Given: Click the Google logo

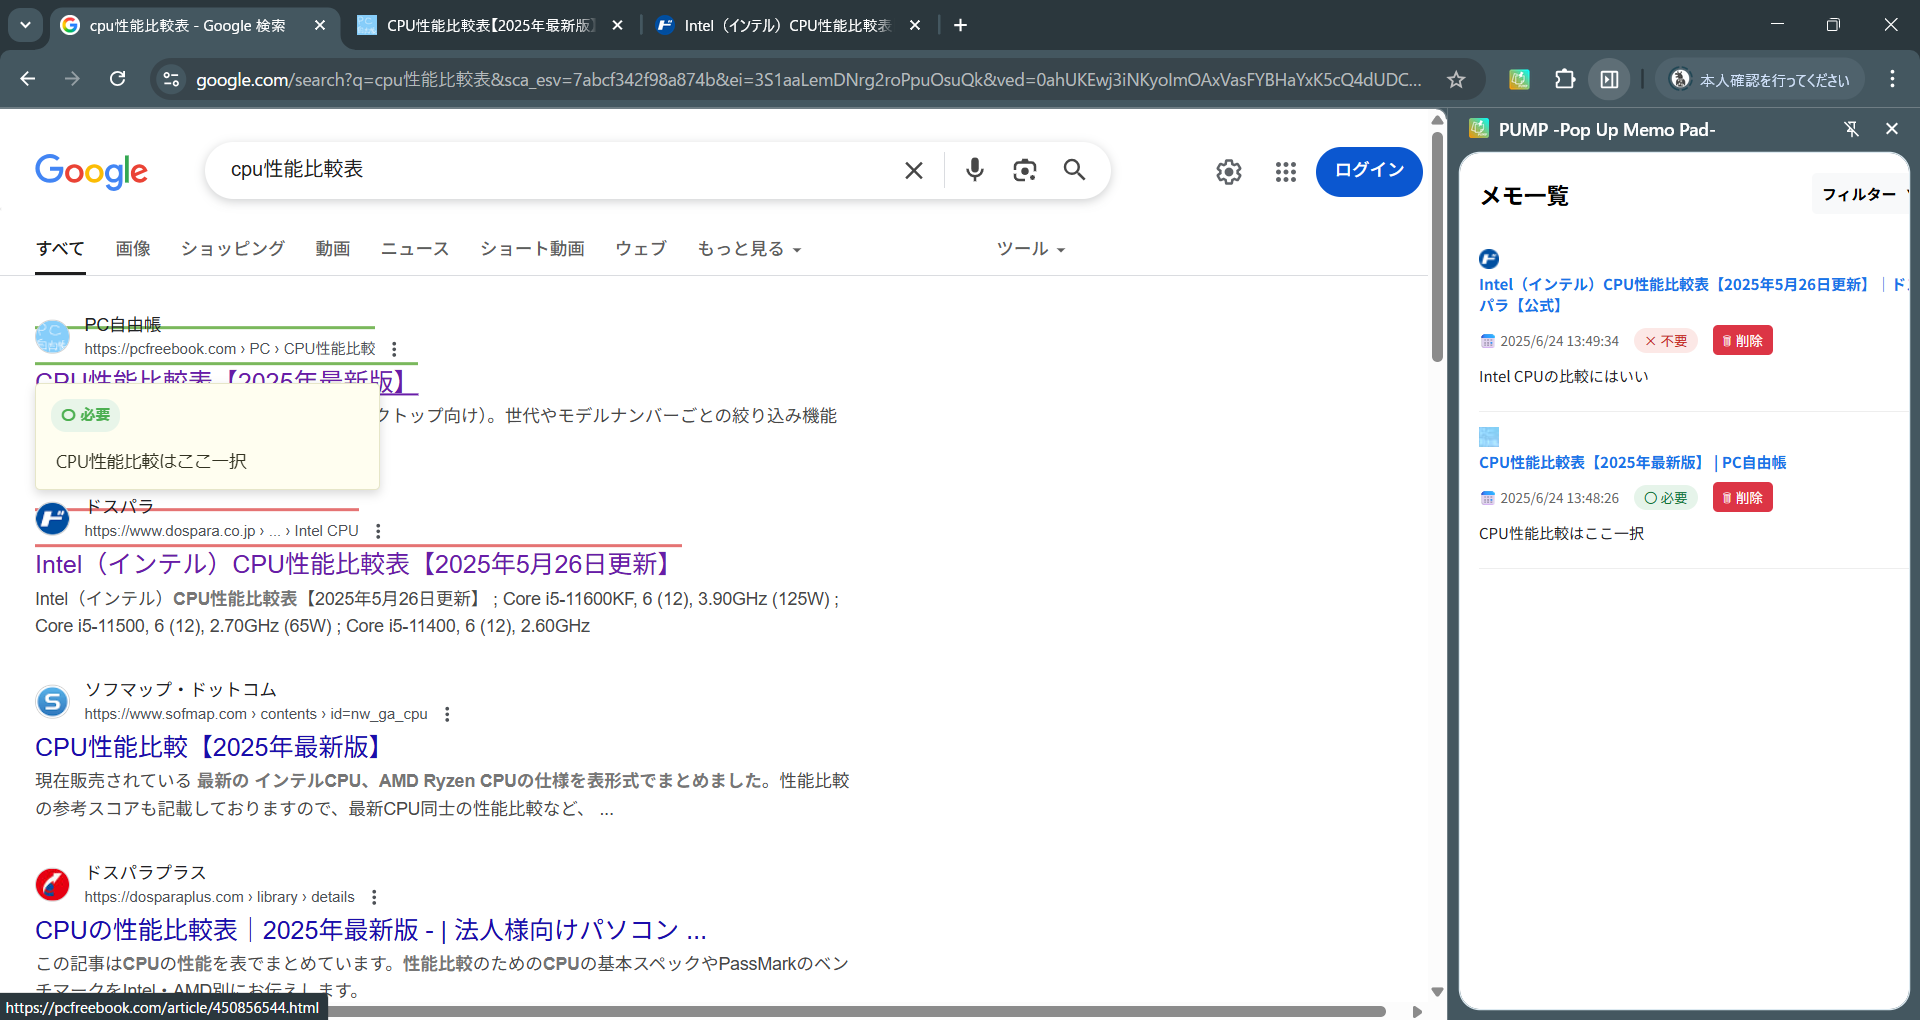Looking at the screenshot, I should point(91,171).
